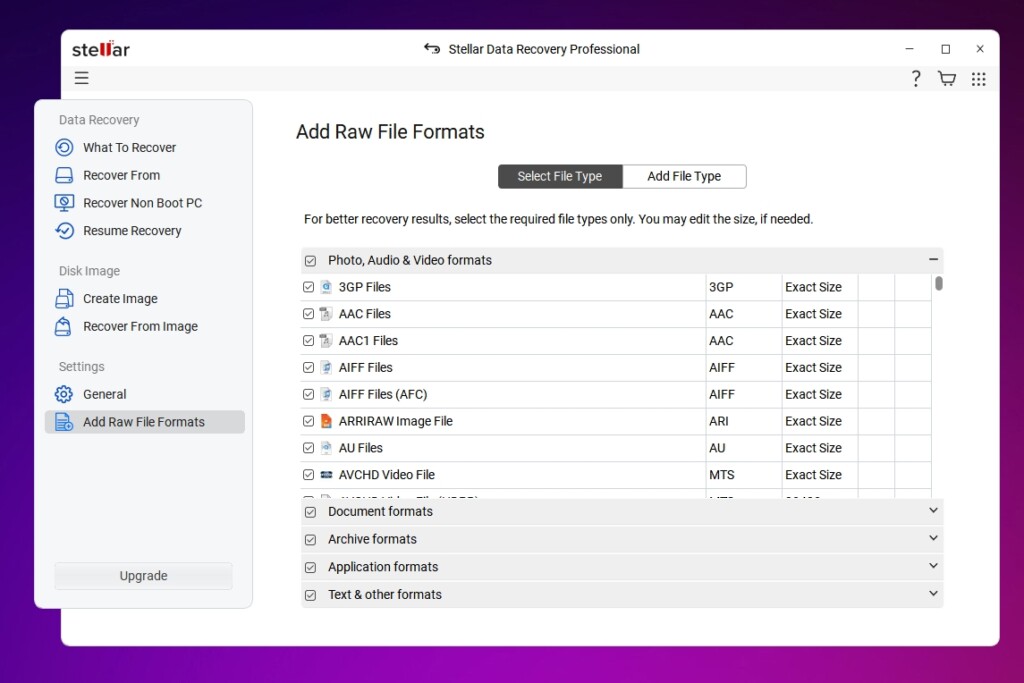Open the shopping cart buy icon
Screen dimensions: 1024x683
(x=946, y=79)
